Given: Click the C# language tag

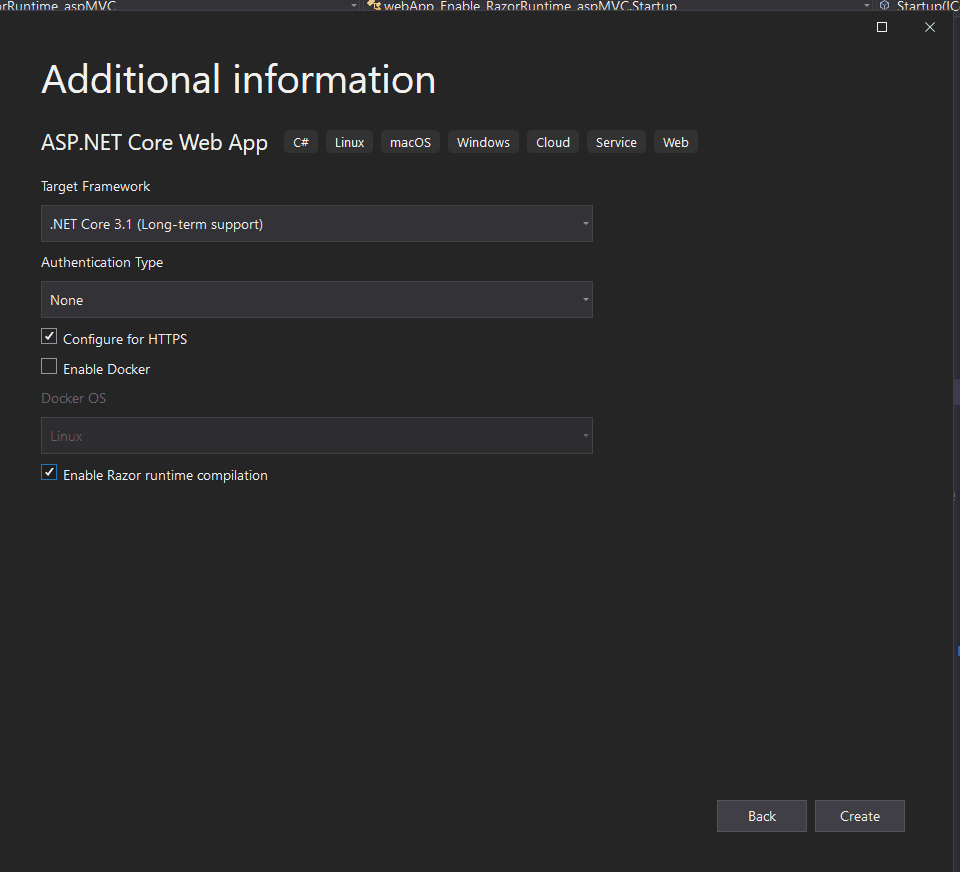Looking at the screenshot, I should coord(301,142).
